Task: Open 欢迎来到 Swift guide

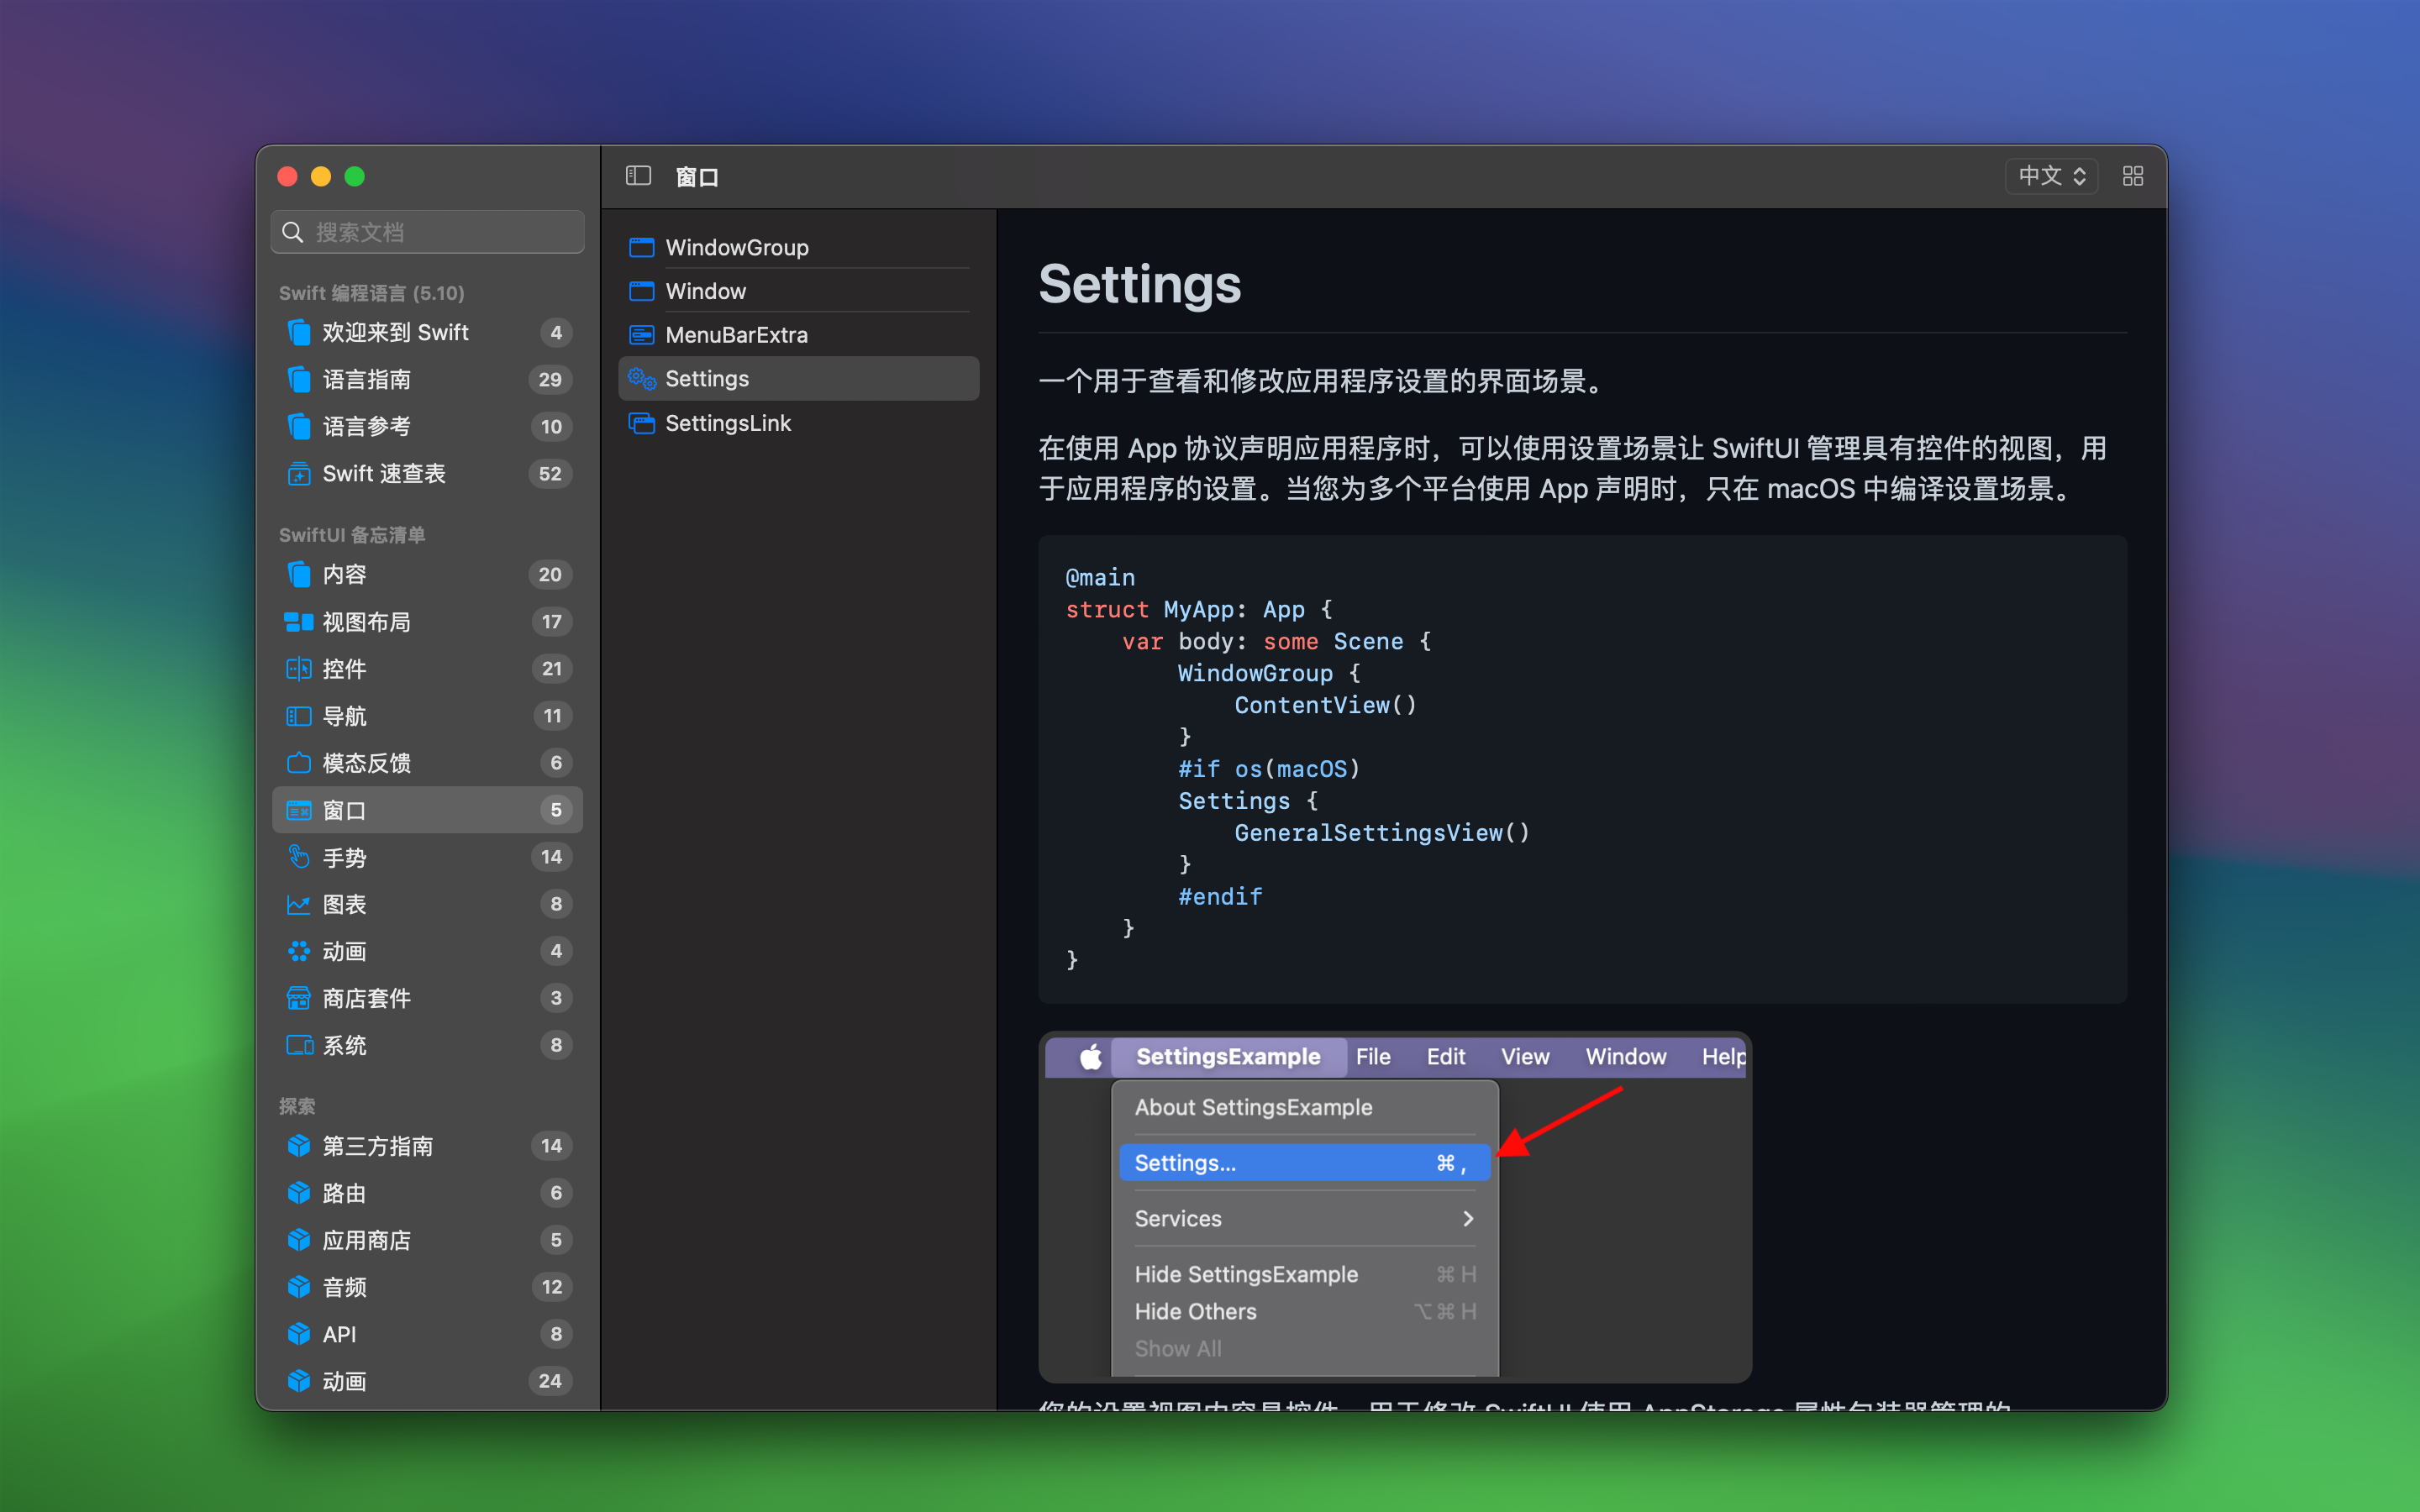Action: (x=397, y=333)
